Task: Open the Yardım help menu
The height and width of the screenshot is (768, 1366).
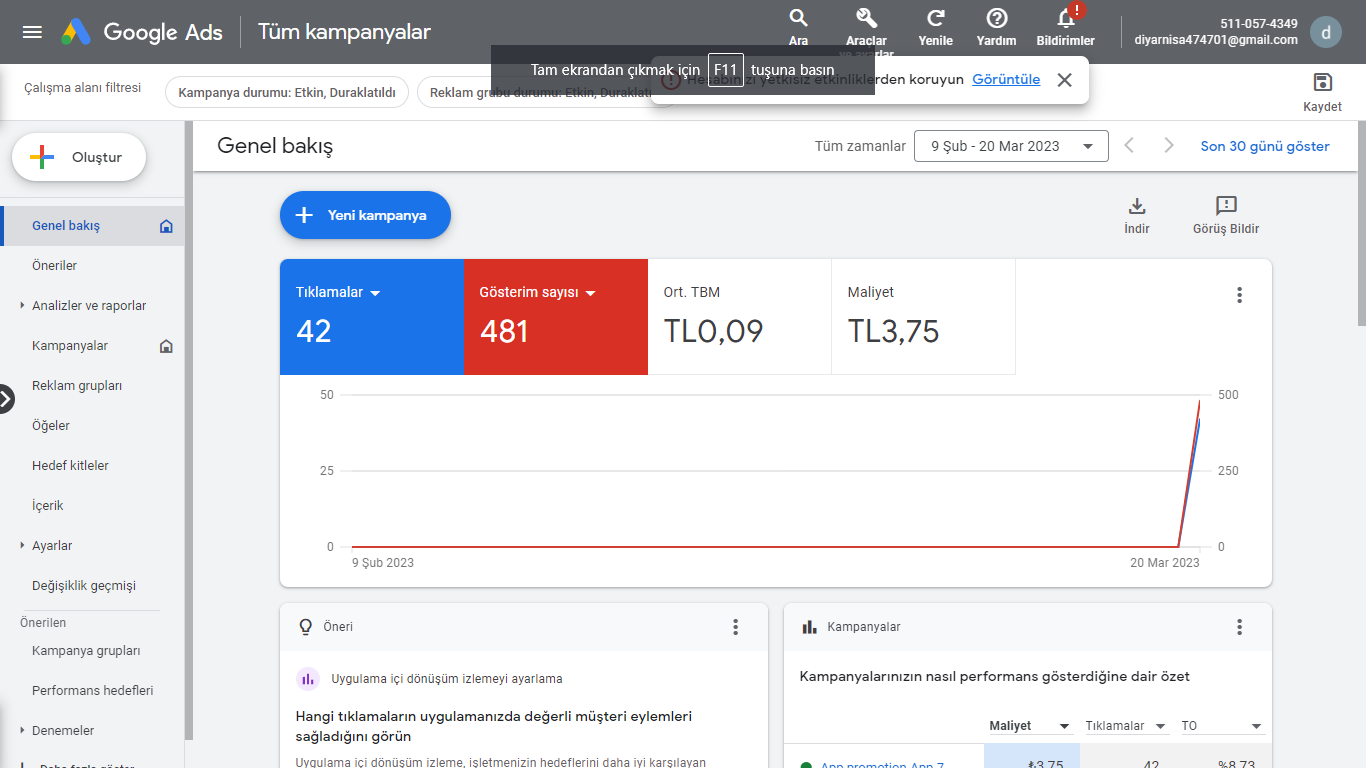Action: (x=996, y=27)
